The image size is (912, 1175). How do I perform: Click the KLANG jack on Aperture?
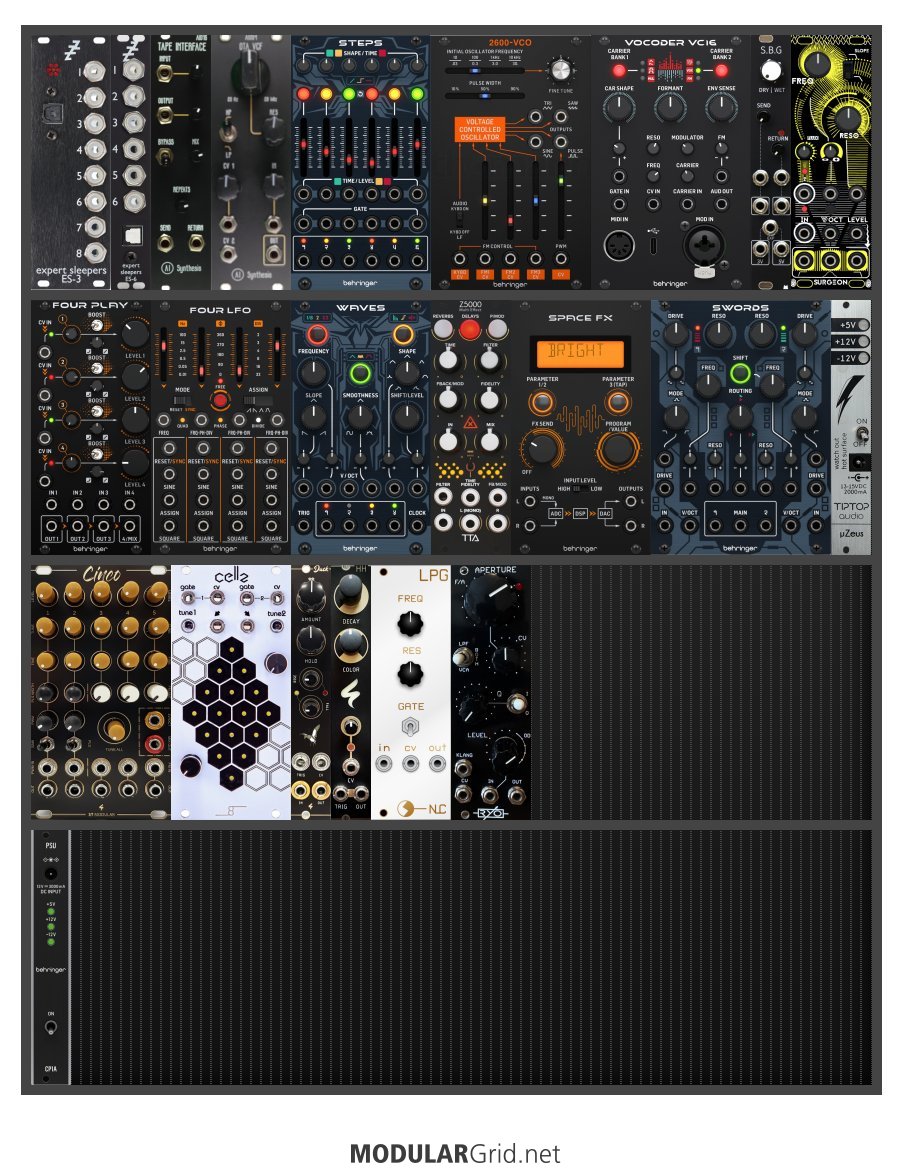click(x=464, y=768)
